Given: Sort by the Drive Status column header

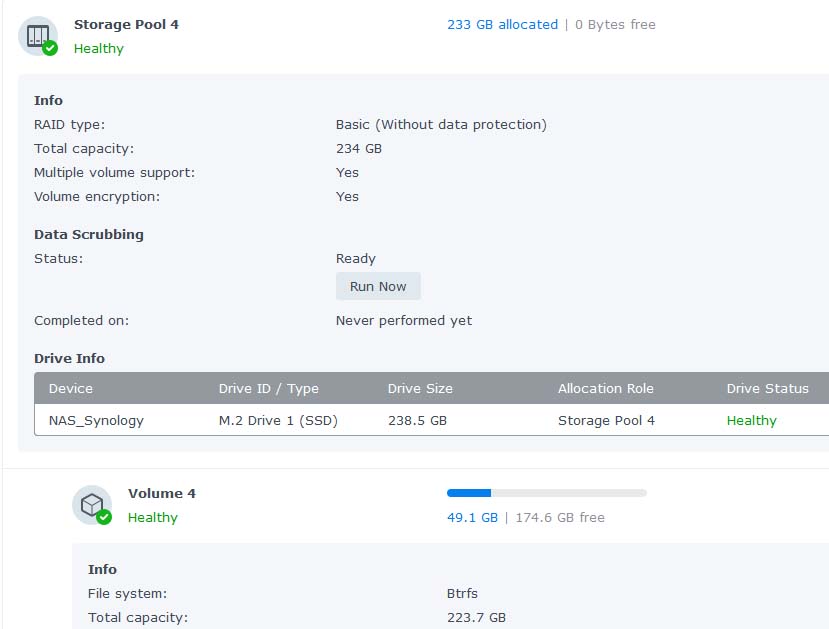Looking at the screenshot, I should point(767,388).
